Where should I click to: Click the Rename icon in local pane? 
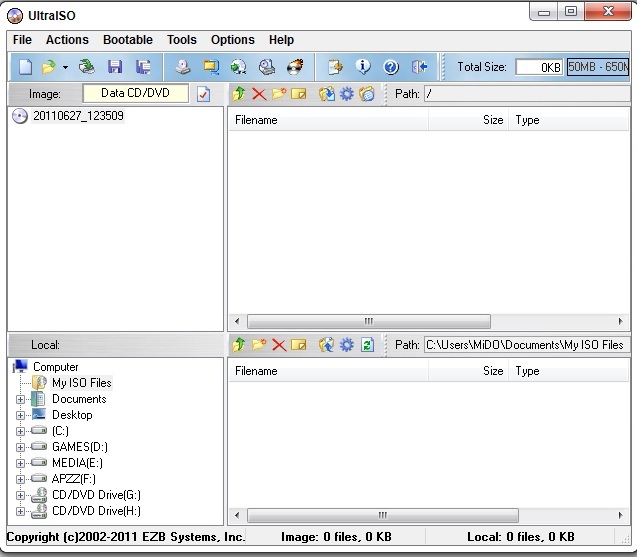299,345
